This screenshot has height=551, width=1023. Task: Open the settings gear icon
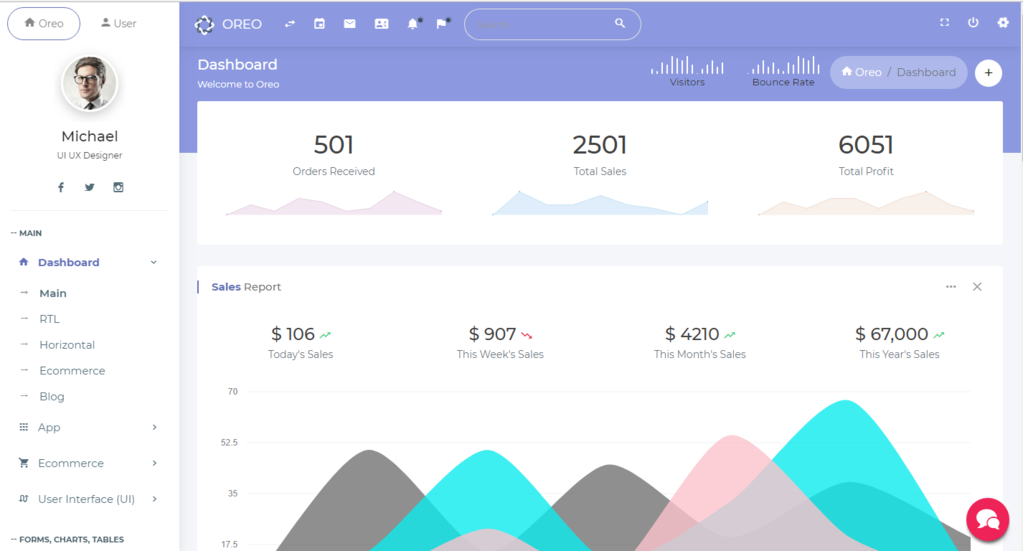click(1003, 22)
